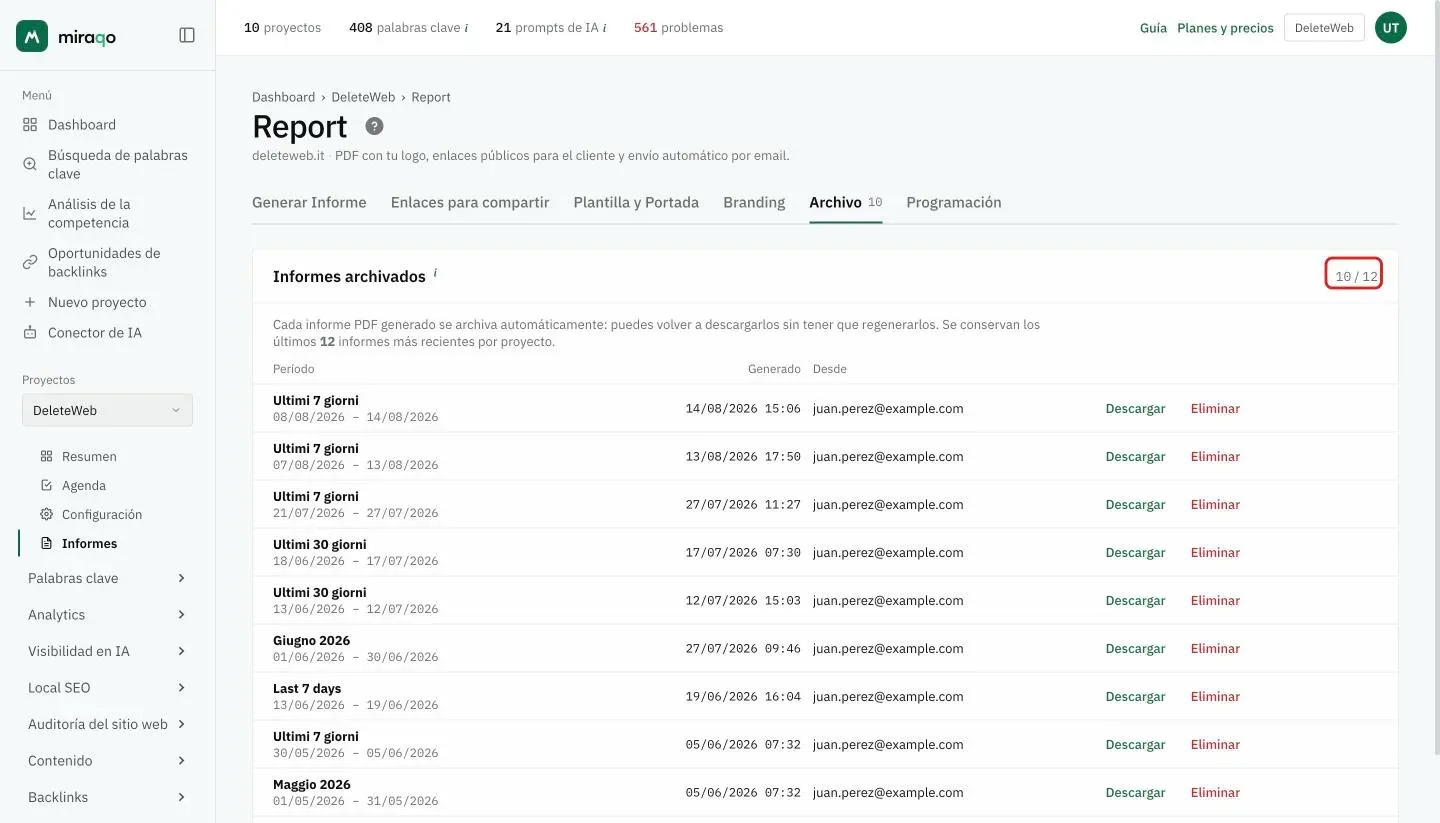
Task: Click the Configuración gear icon
Action: coord(46,514)
